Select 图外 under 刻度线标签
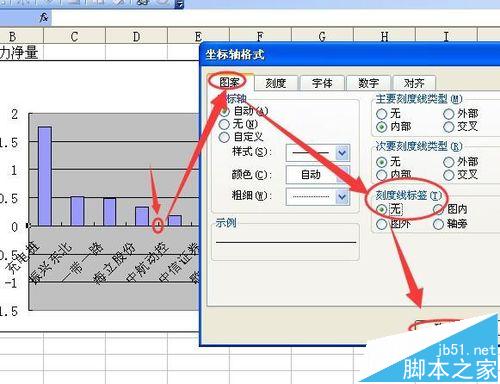The image size is (500, 384). [382, 224]
